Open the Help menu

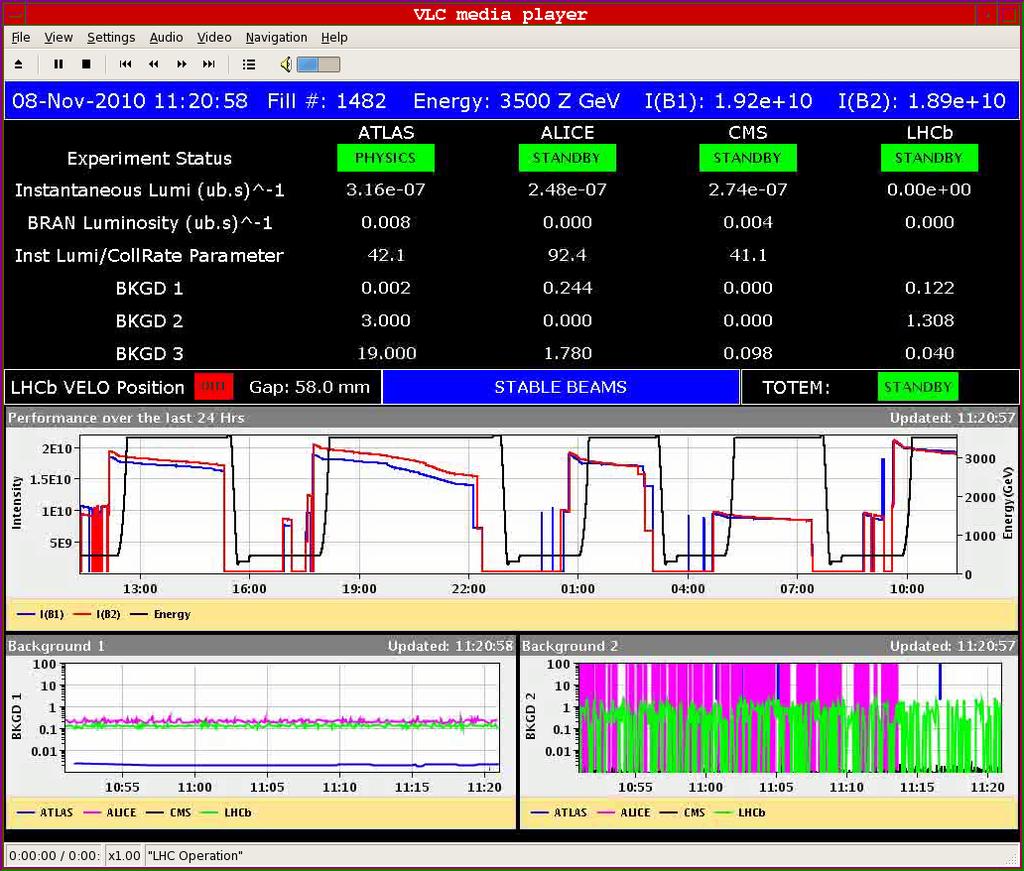tap(334, 37)
